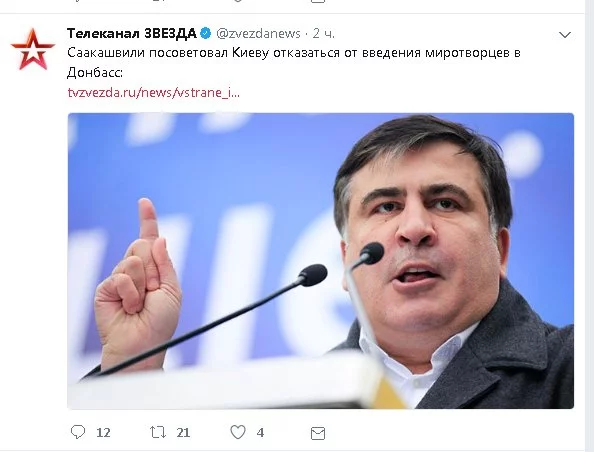This screenshot has width=594, height=452.
Task: Expand the tweet options chevron
Action: tap(565, 35)
